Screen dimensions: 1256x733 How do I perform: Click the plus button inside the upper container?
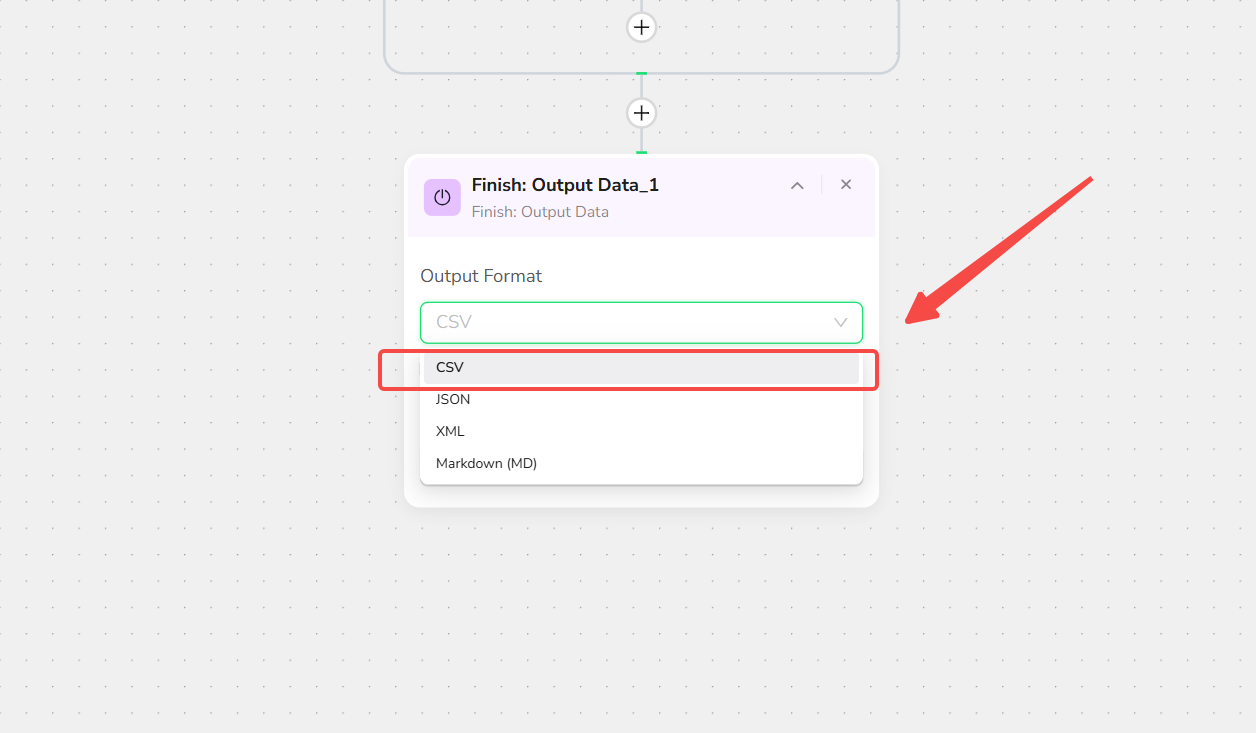641,27
